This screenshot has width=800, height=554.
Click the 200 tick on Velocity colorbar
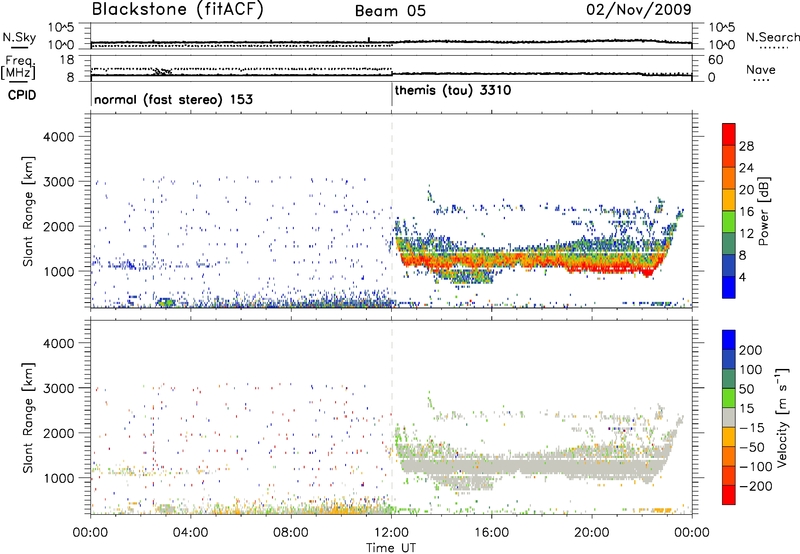click(x=751, y=350)
